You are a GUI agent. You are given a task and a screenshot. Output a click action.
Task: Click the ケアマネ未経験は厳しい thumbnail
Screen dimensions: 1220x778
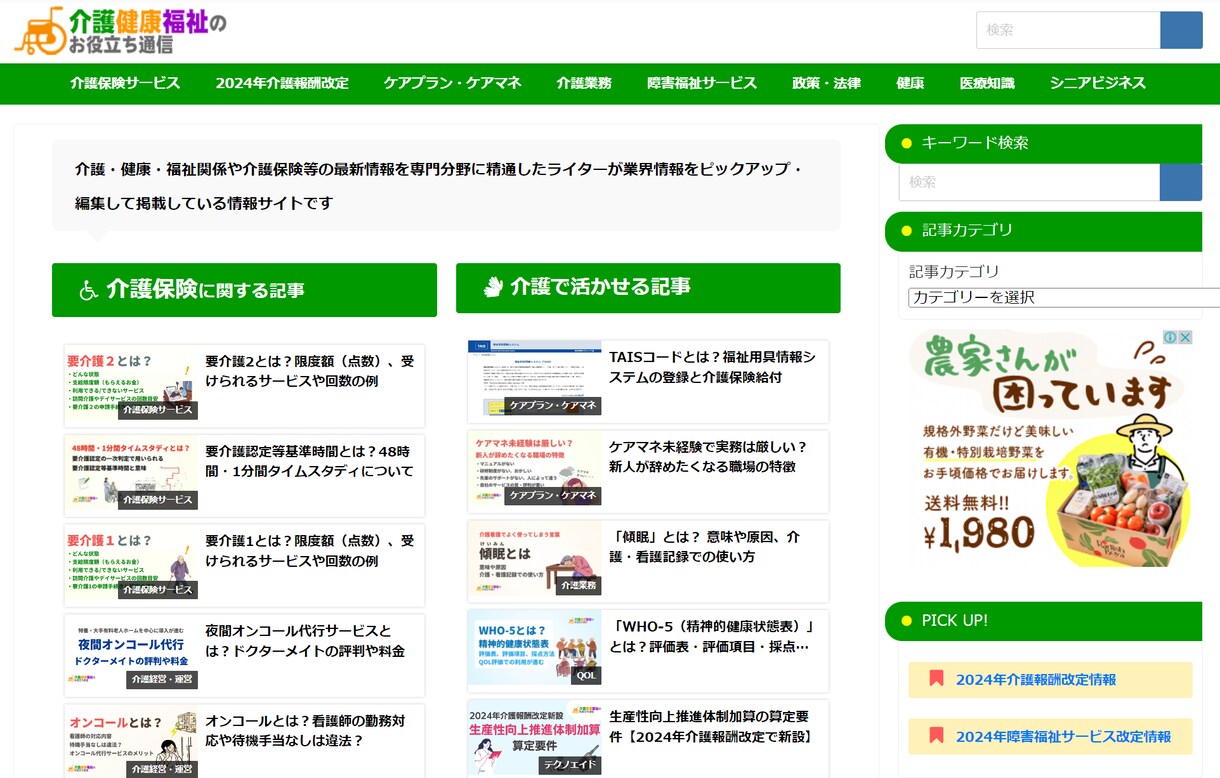coord(535,468)
